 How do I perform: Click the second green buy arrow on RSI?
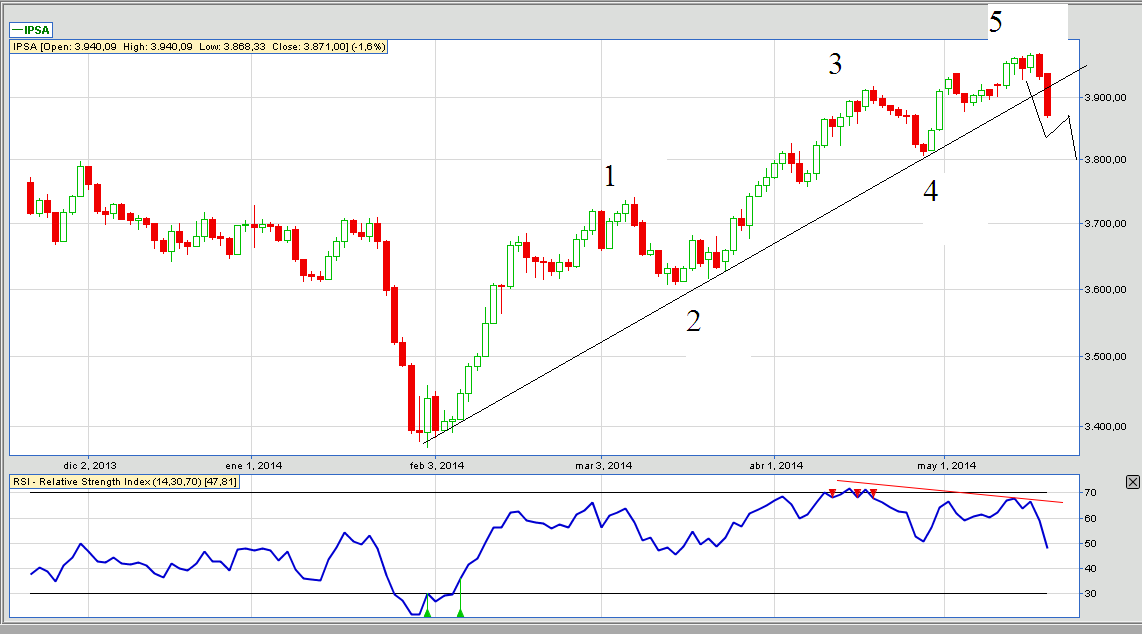tap(460, 613)
